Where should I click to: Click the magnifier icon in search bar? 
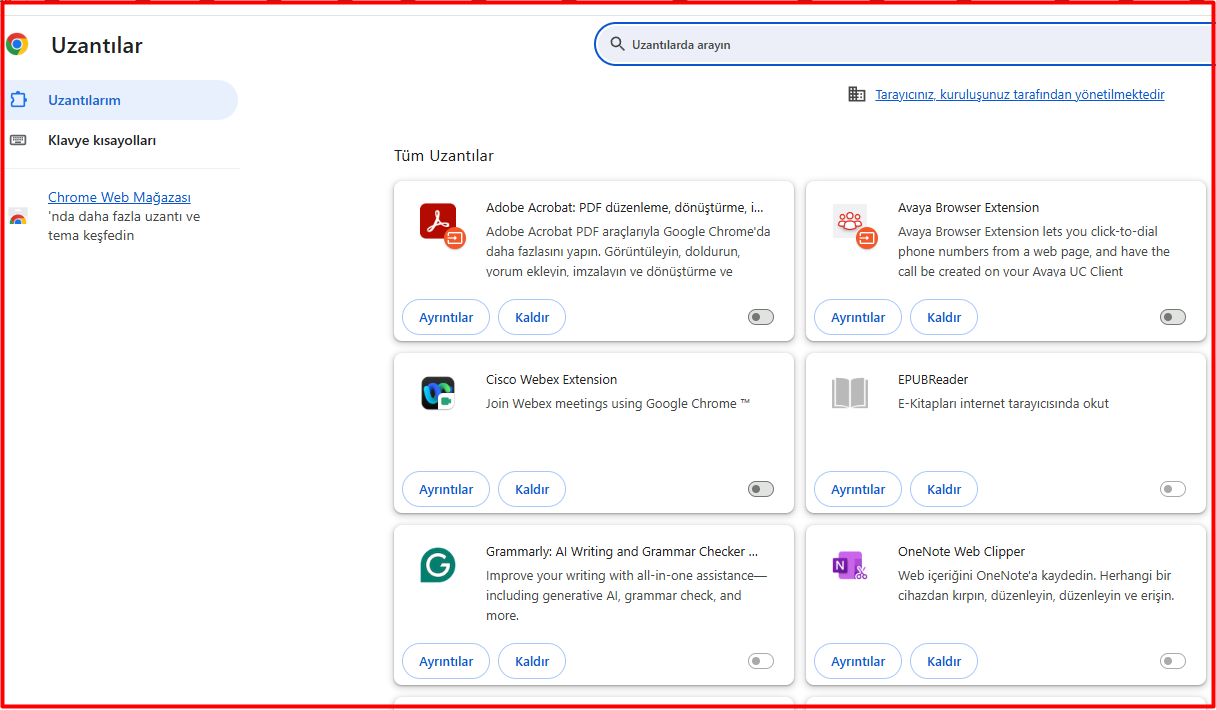tap(617, 44)
